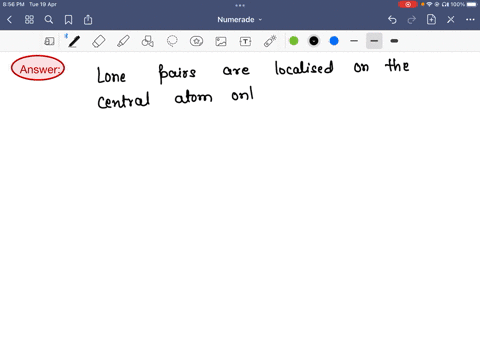Open the thumbnail grid view
Screen dimensions: 480x360
[29, 20]
